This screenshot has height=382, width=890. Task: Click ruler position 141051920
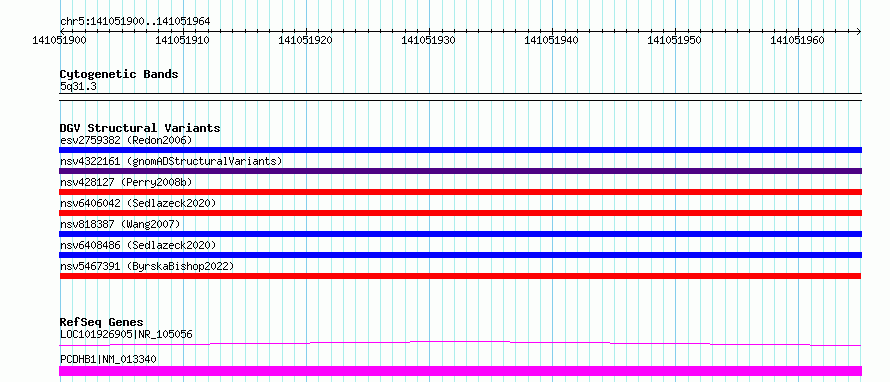tap(306, 41)
